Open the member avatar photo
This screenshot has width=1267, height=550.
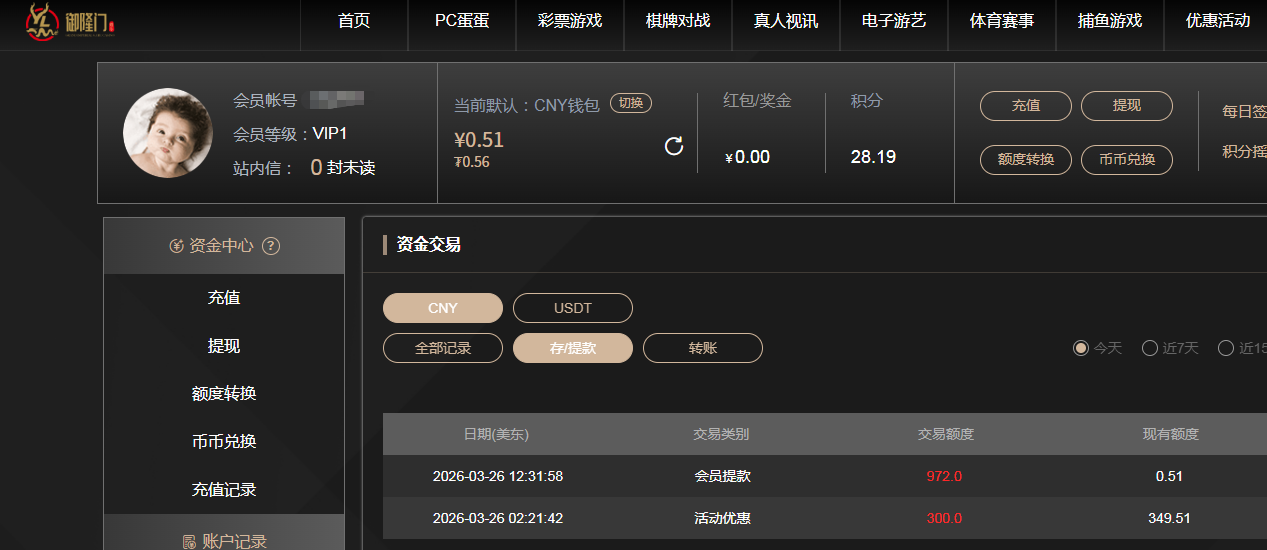click(167, 133)
